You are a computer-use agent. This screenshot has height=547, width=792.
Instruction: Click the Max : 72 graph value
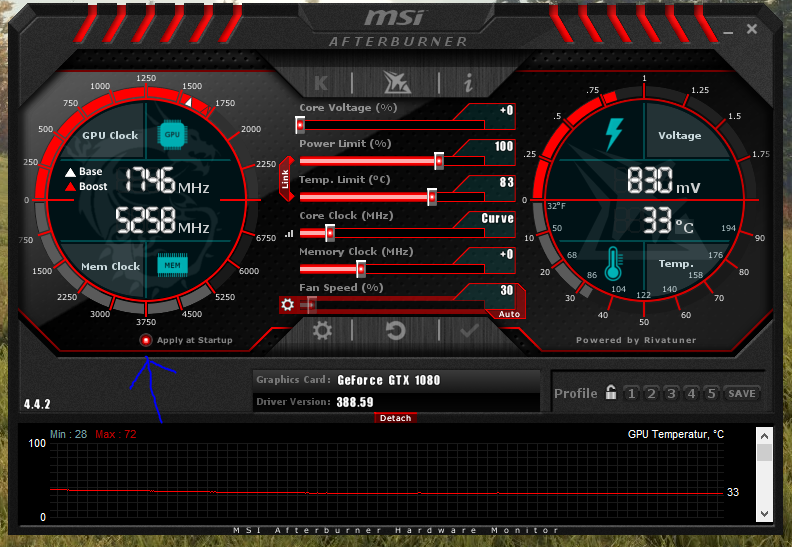point(116,434)
